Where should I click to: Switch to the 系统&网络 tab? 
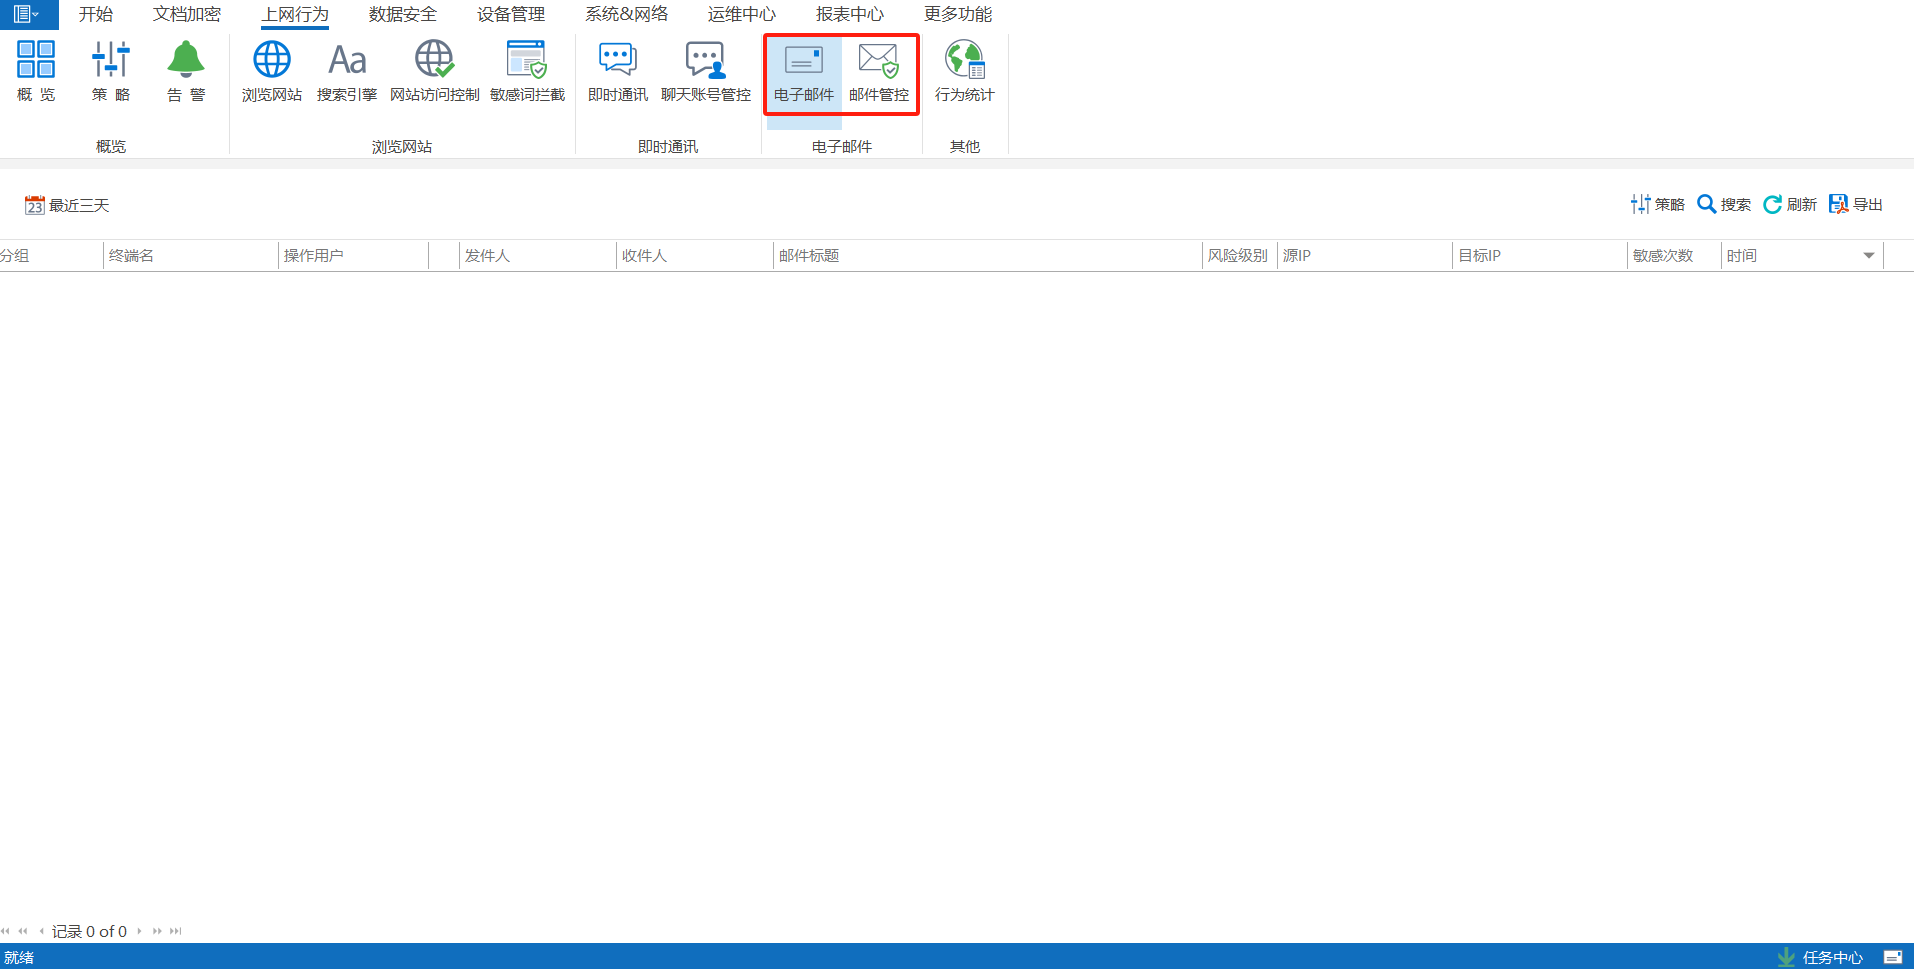(x=627, y=14)
